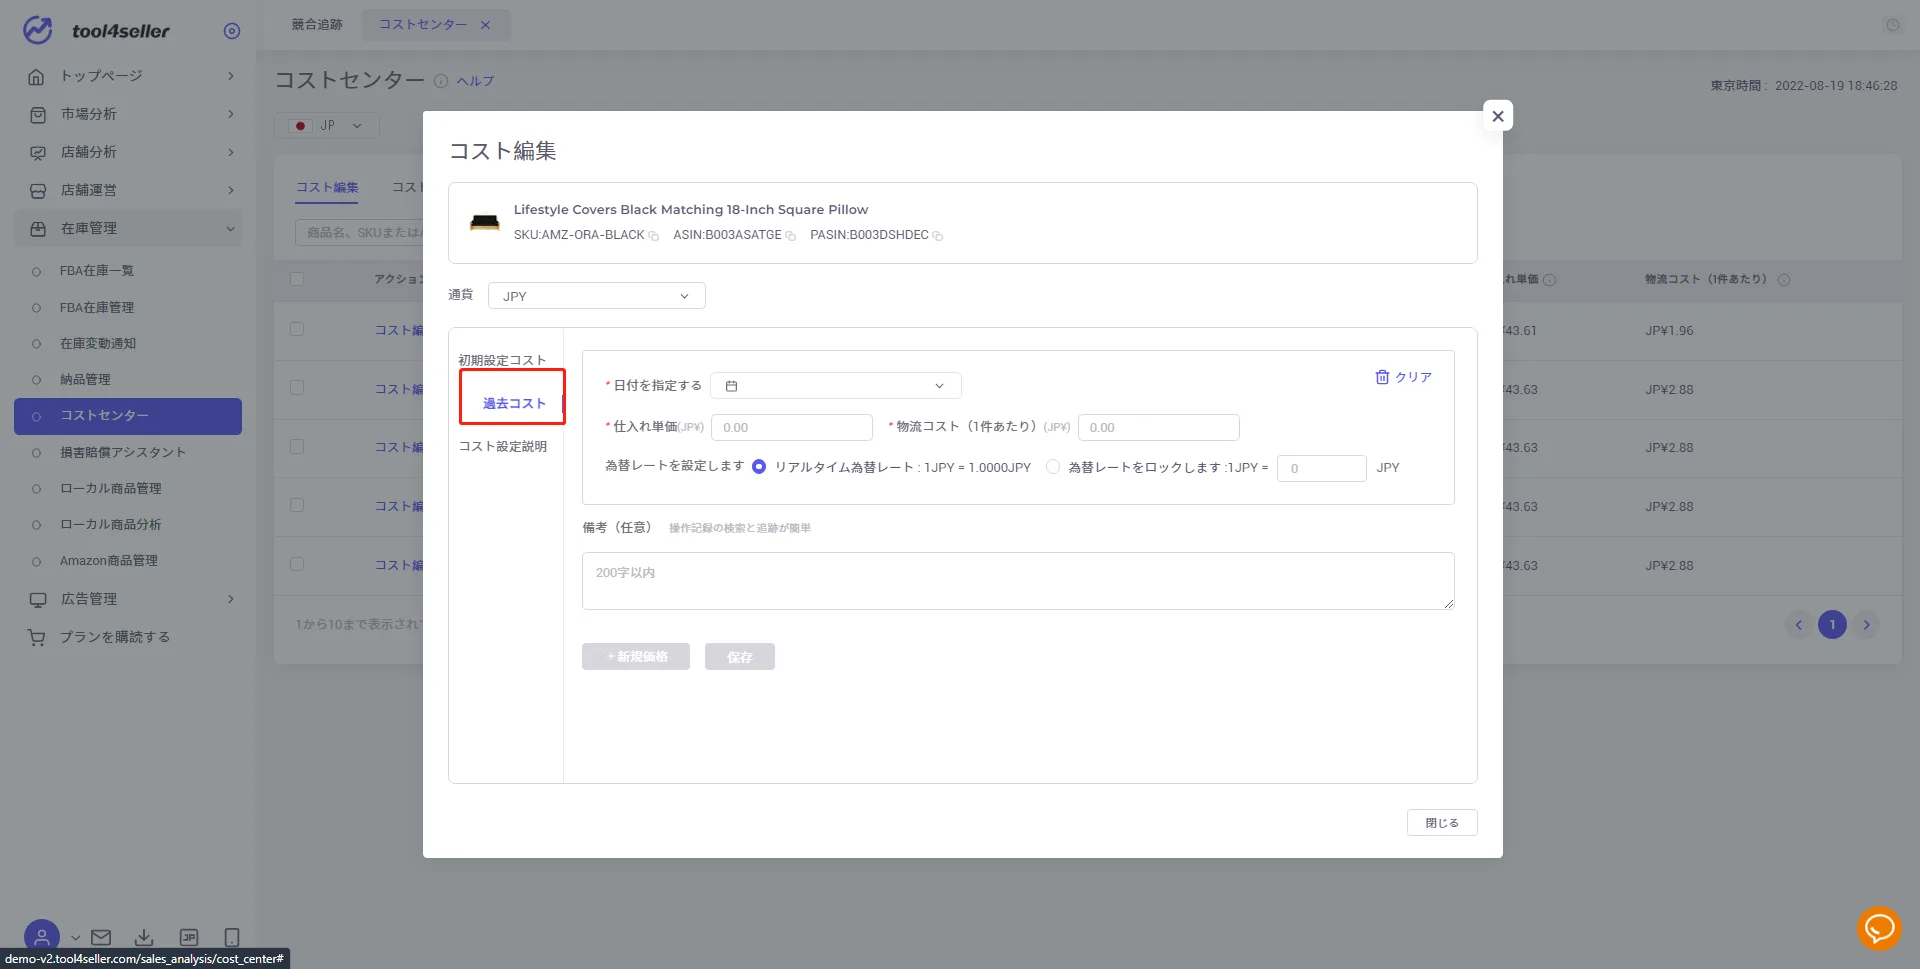Click the mobile device icon at bottom
Image resolution: width=1920 pixels, height=969 pixels.
(x=232, y=937)
